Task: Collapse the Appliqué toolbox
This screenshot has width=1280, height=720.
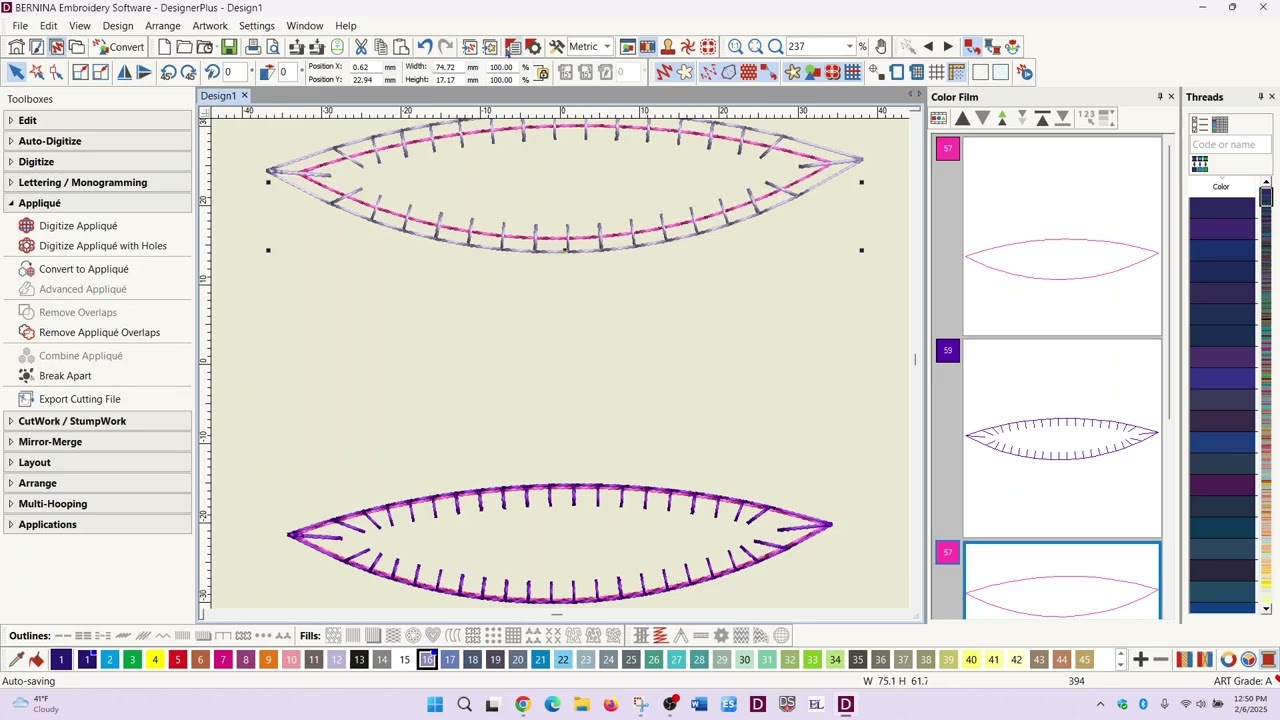Action: coord(97,203)
